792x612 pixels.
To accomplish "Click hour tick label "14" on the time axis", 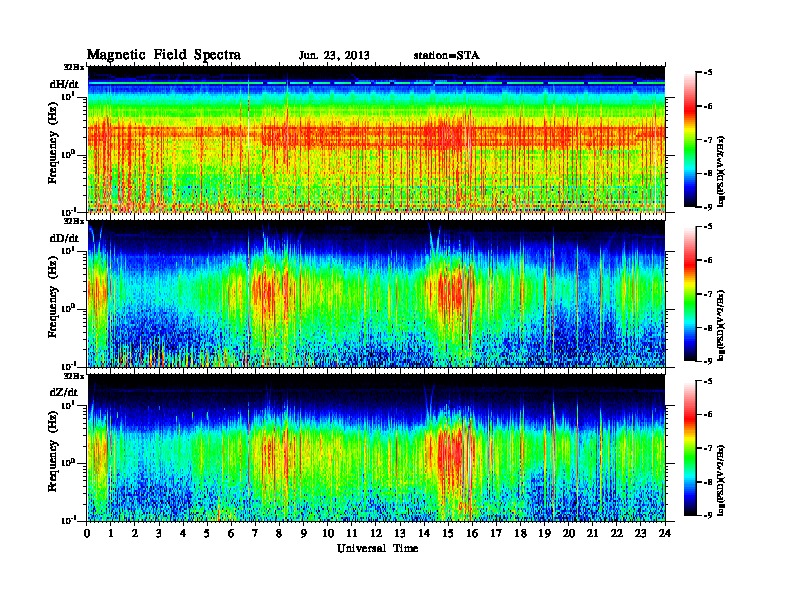I will tap(424, 533).
